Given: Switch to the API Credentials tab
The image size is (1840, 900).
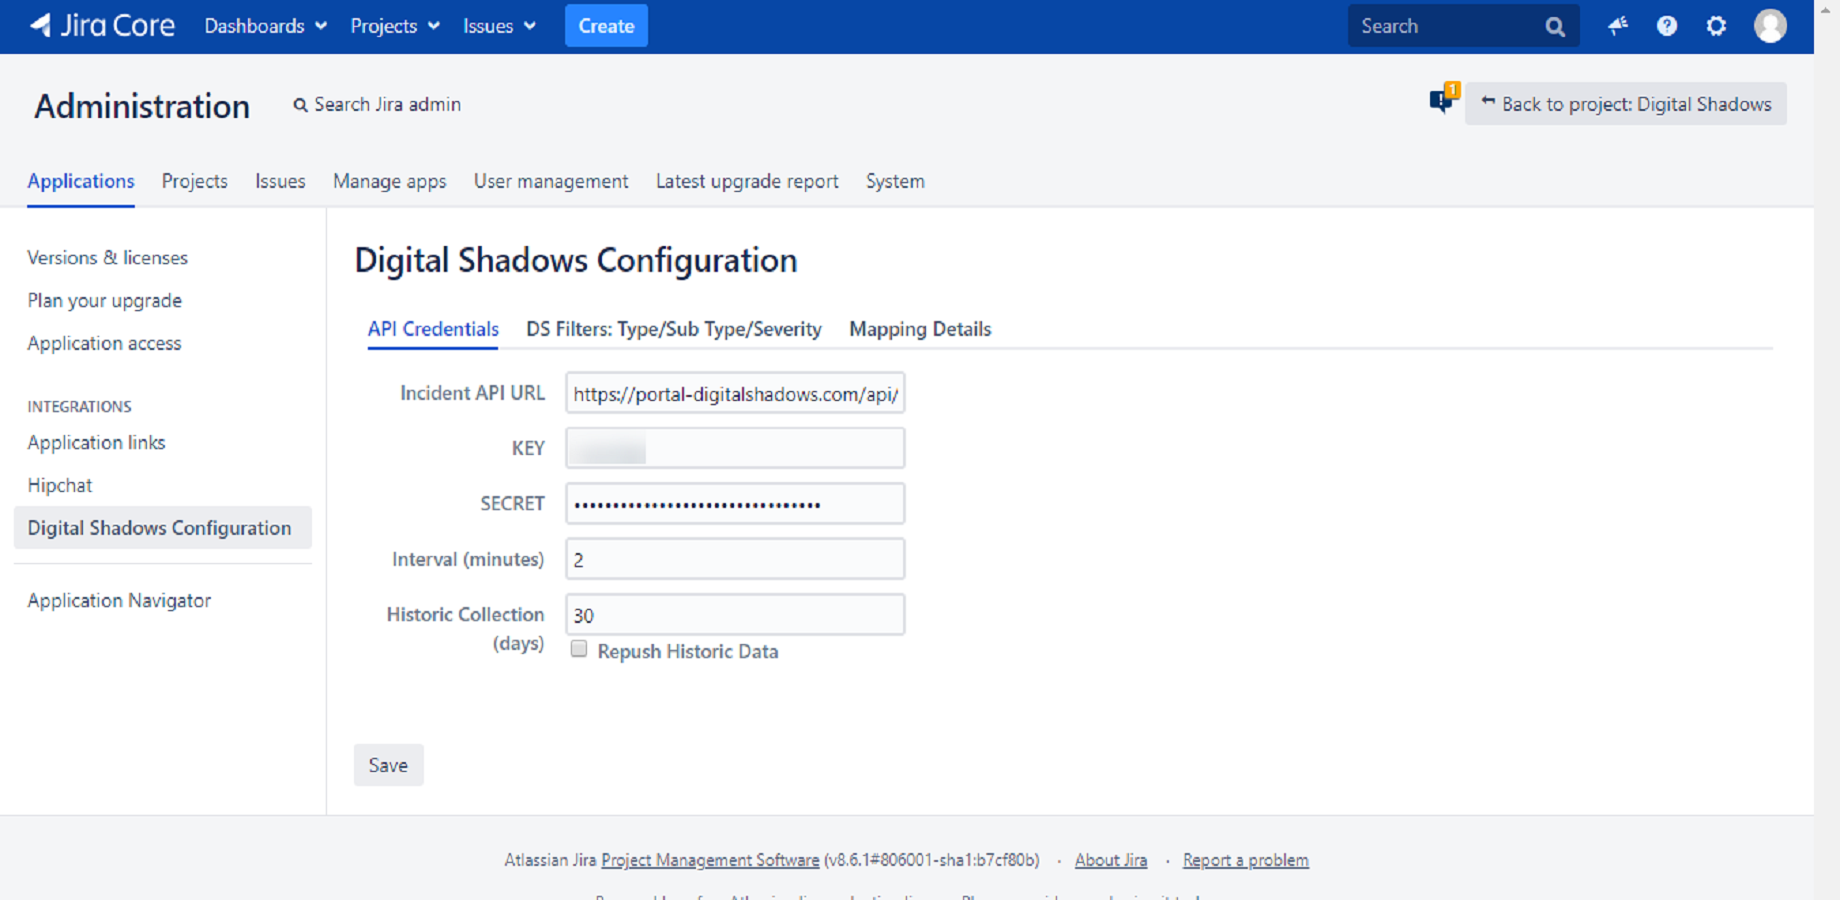Looking at the screenshot, I should pos(433,329).
